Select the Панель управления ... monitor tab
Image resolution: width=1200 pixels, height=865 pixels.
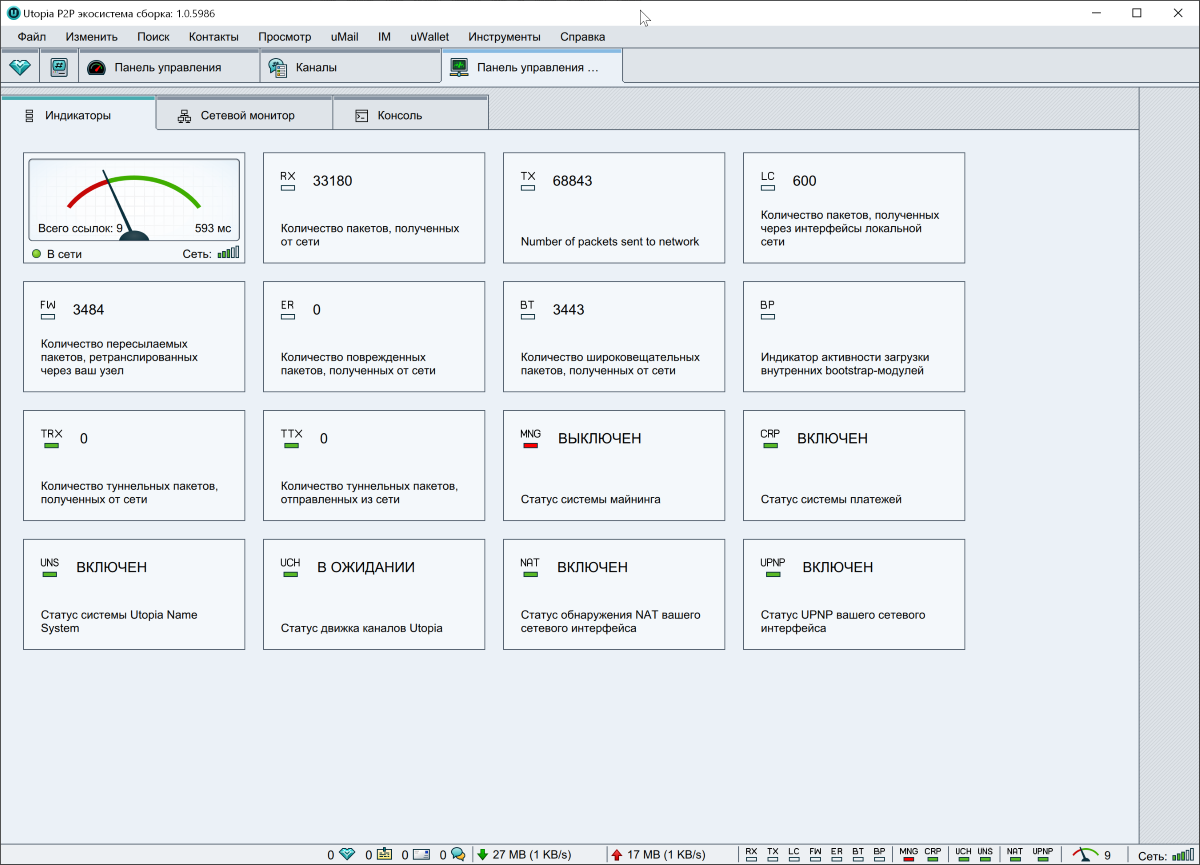tap(531, 67)
